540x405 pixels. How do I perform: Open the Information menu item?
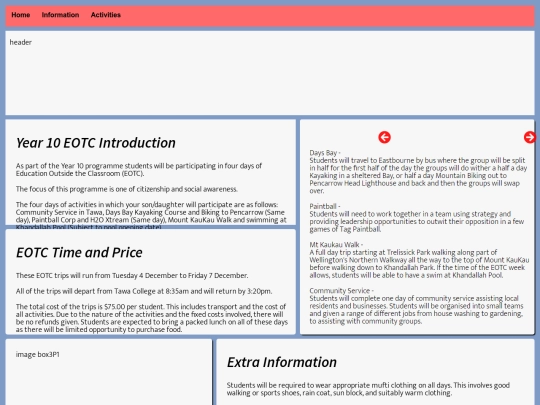tap(60, 15)
